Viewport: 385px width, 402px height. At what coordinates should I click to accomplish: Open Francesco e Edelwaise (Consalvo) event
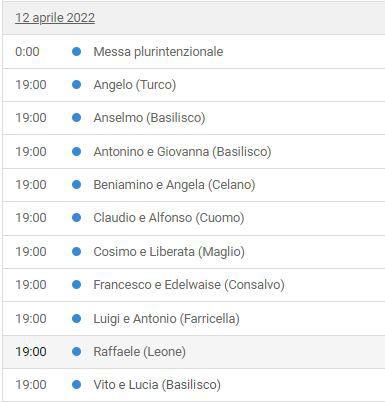(x=189, y=285)
